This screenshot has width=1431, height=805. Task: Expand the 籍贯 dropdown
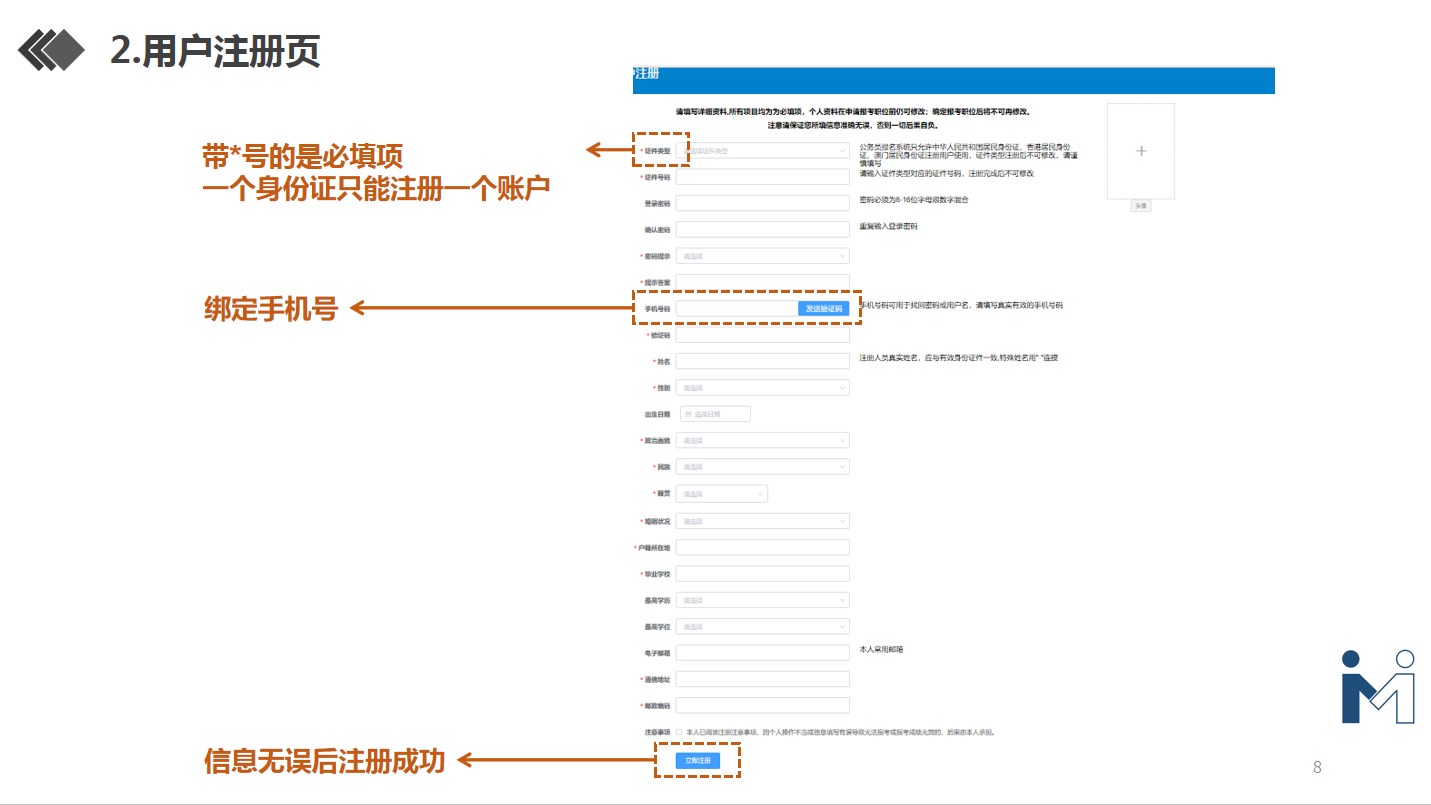coord(721,494)
